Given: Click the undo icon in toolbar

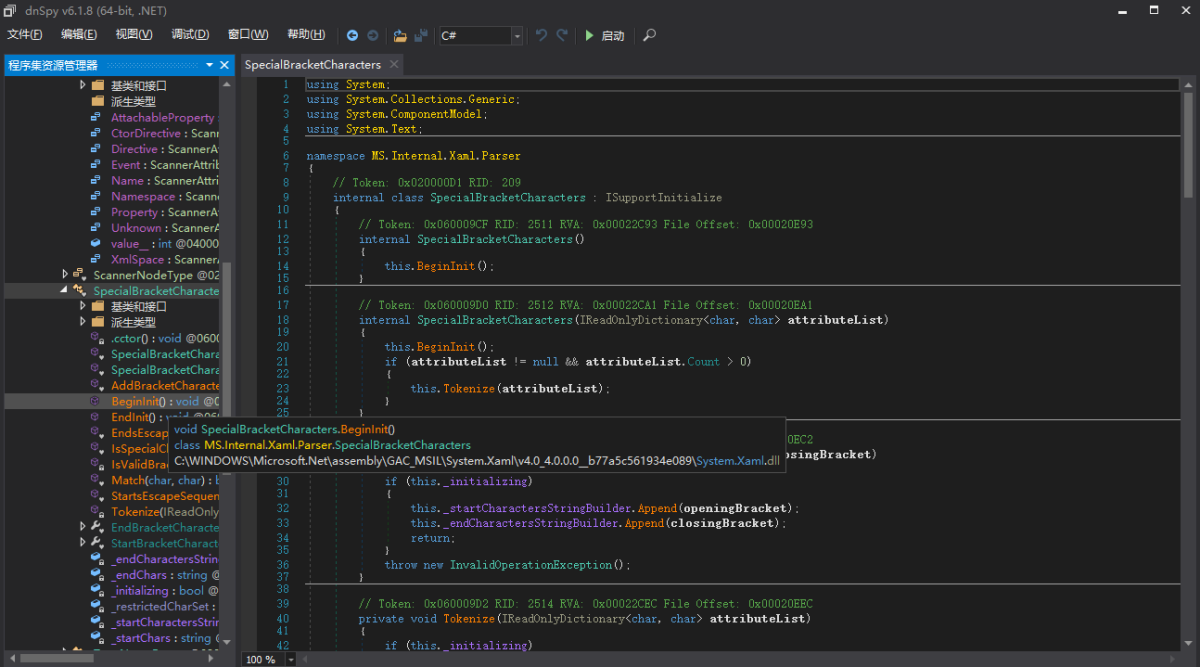Looking at the screenshot, I should (541, 35).
